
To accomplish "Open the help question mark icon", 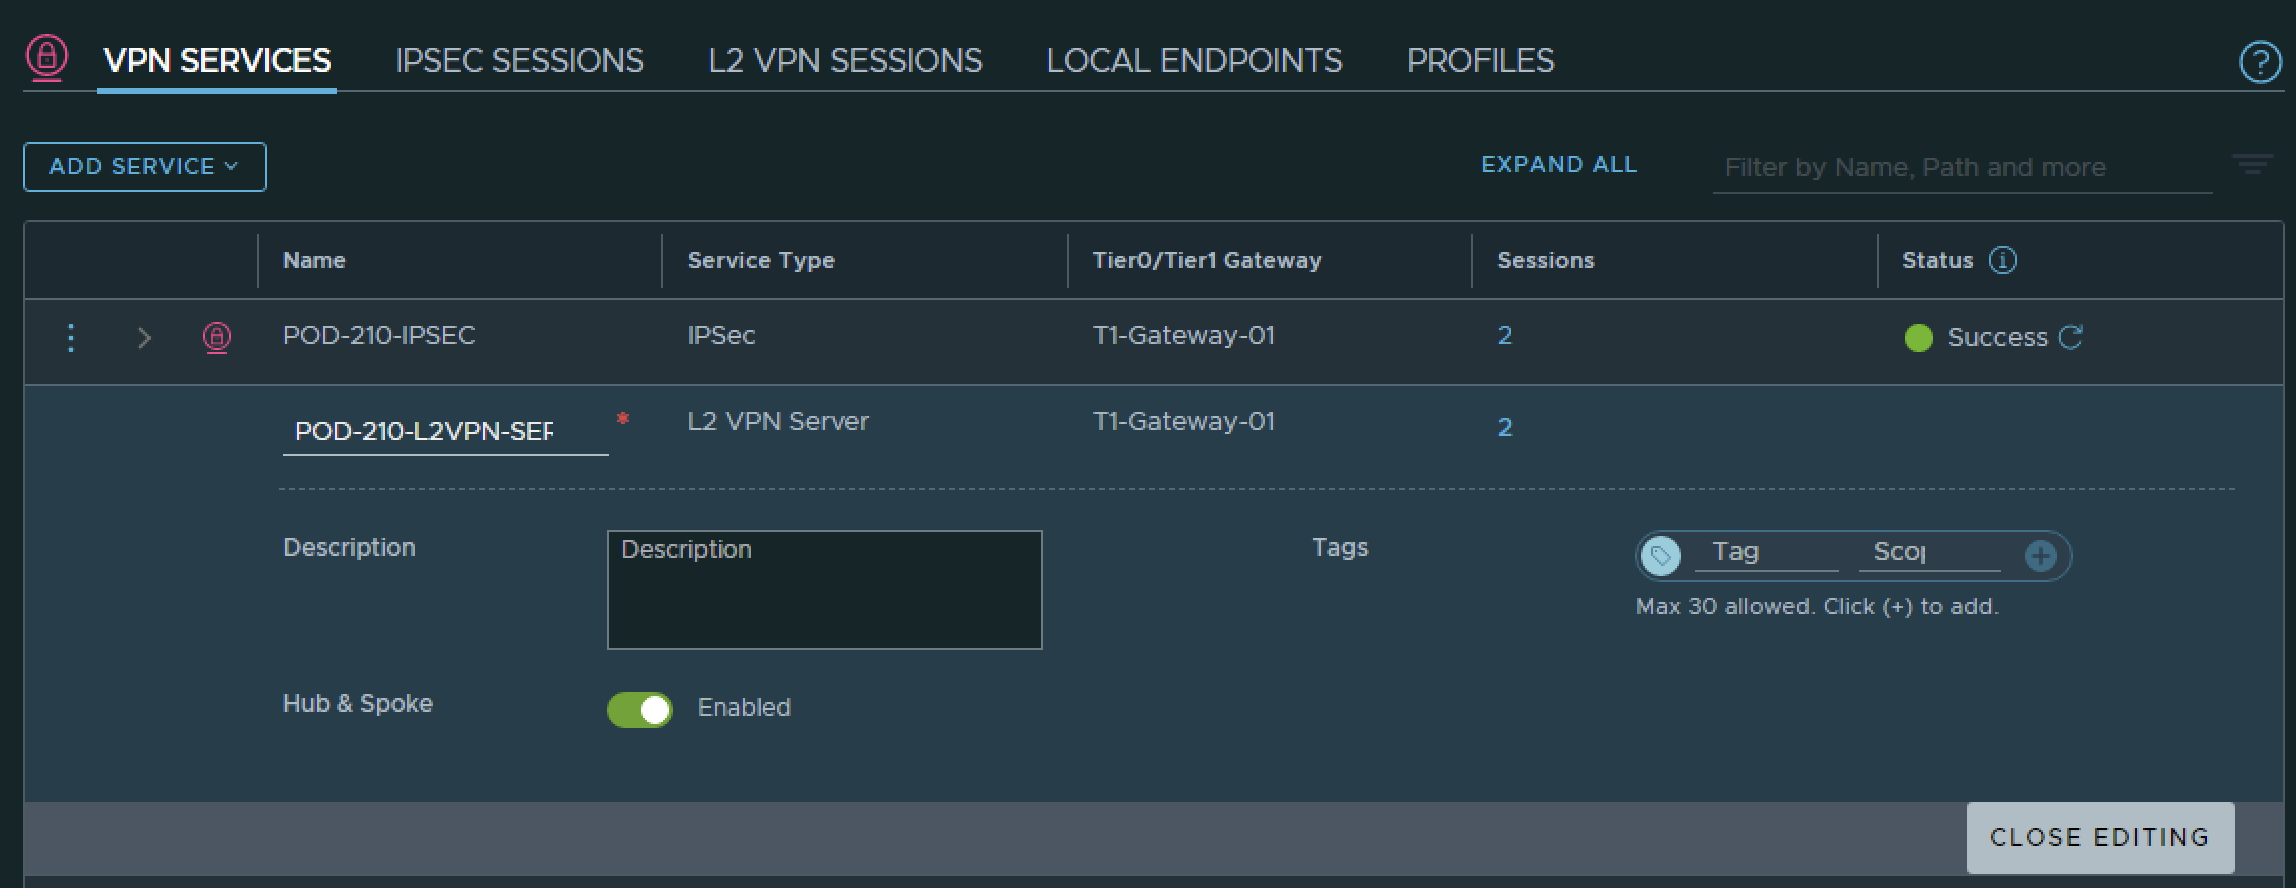I will pyautogui.click(x=2259, y=62).
